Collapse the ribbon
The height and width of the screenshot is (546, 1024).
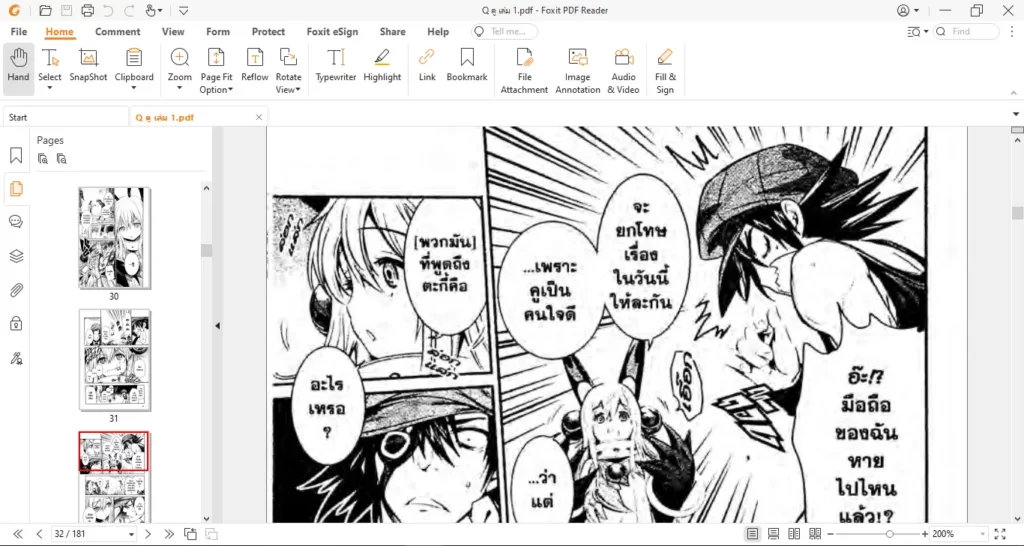1015,93
